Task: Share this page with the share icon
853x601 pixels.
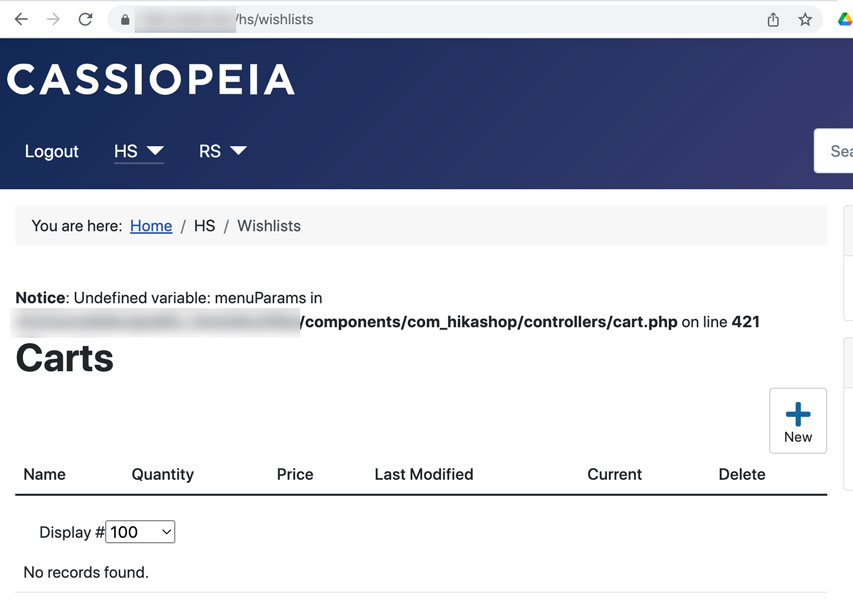Action: (x=773, y=20)
